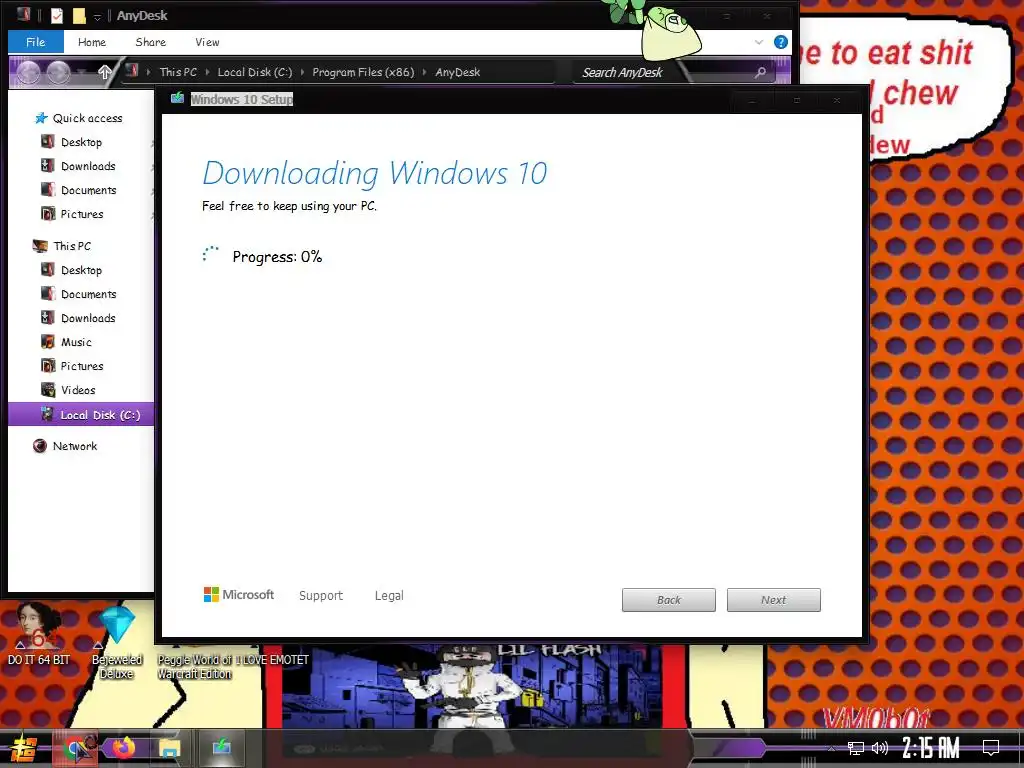Expand the Explorer ribbon with the chevron
1024x768 pixels.
pos(759,42)
